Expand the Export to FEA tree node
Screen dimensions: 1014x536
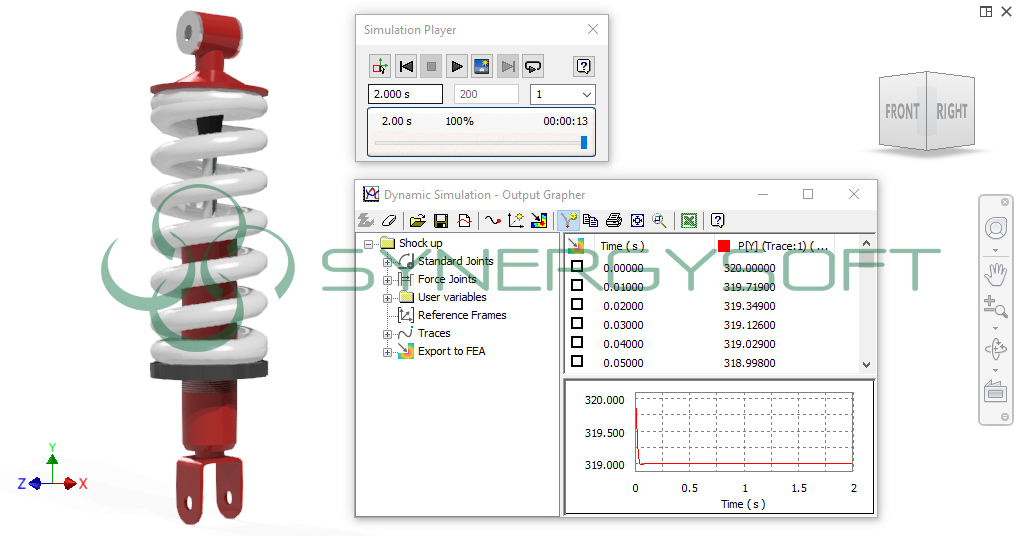click(387, 352)
